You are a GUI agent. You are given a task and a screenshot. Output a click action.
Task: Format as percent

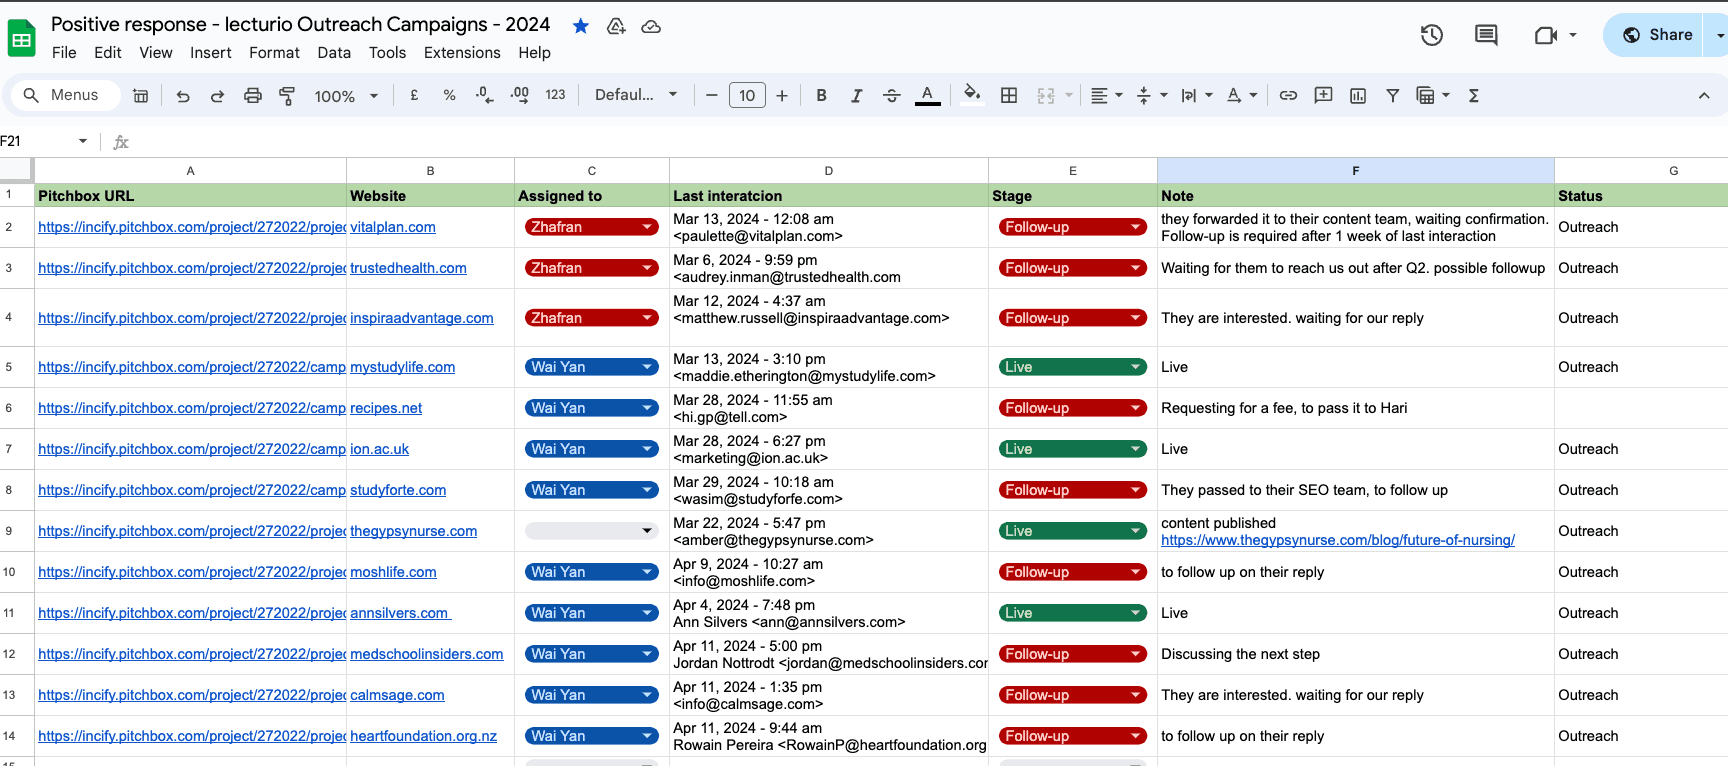(450, 95)
